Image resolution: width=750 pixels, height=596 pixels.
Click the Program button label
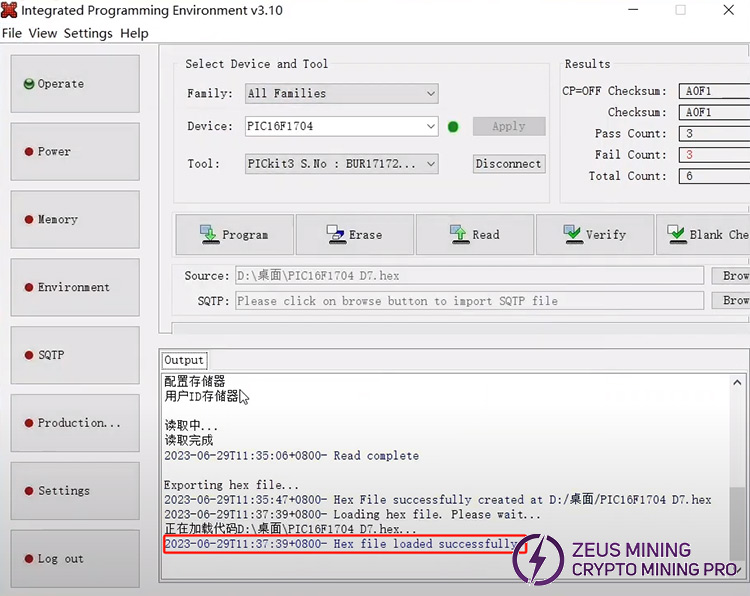245,235
